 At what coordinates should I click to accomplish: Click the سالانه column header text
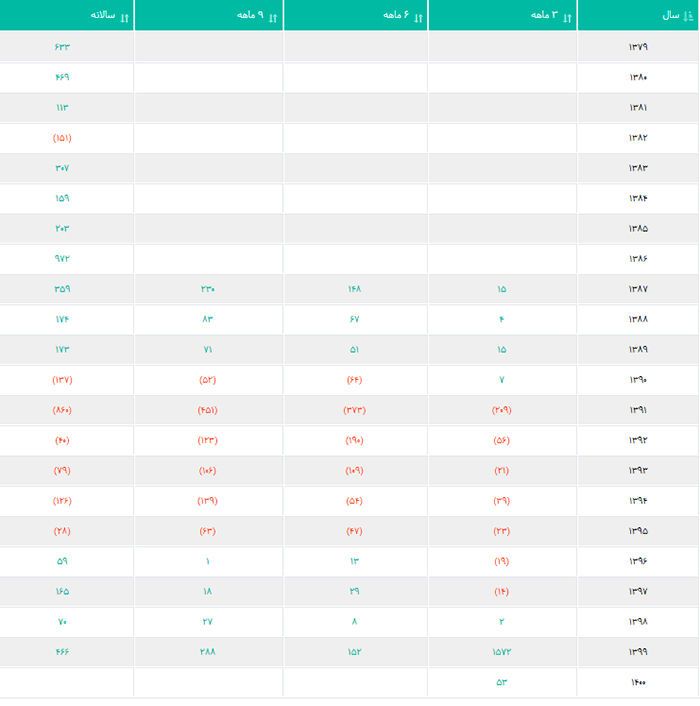point(102,15)
